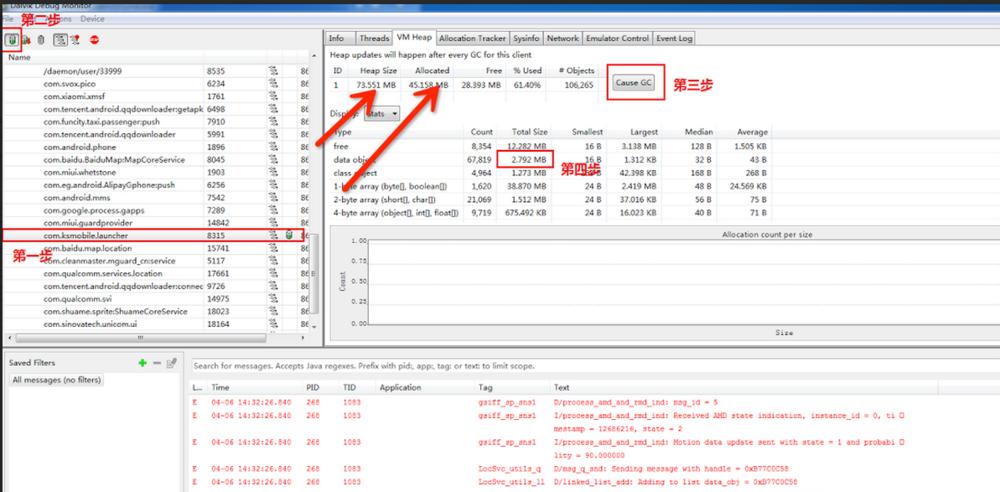1000x492 pixels.
Task: Click the red Stop Process toolbar icon
Action: (x=94, y=40)
